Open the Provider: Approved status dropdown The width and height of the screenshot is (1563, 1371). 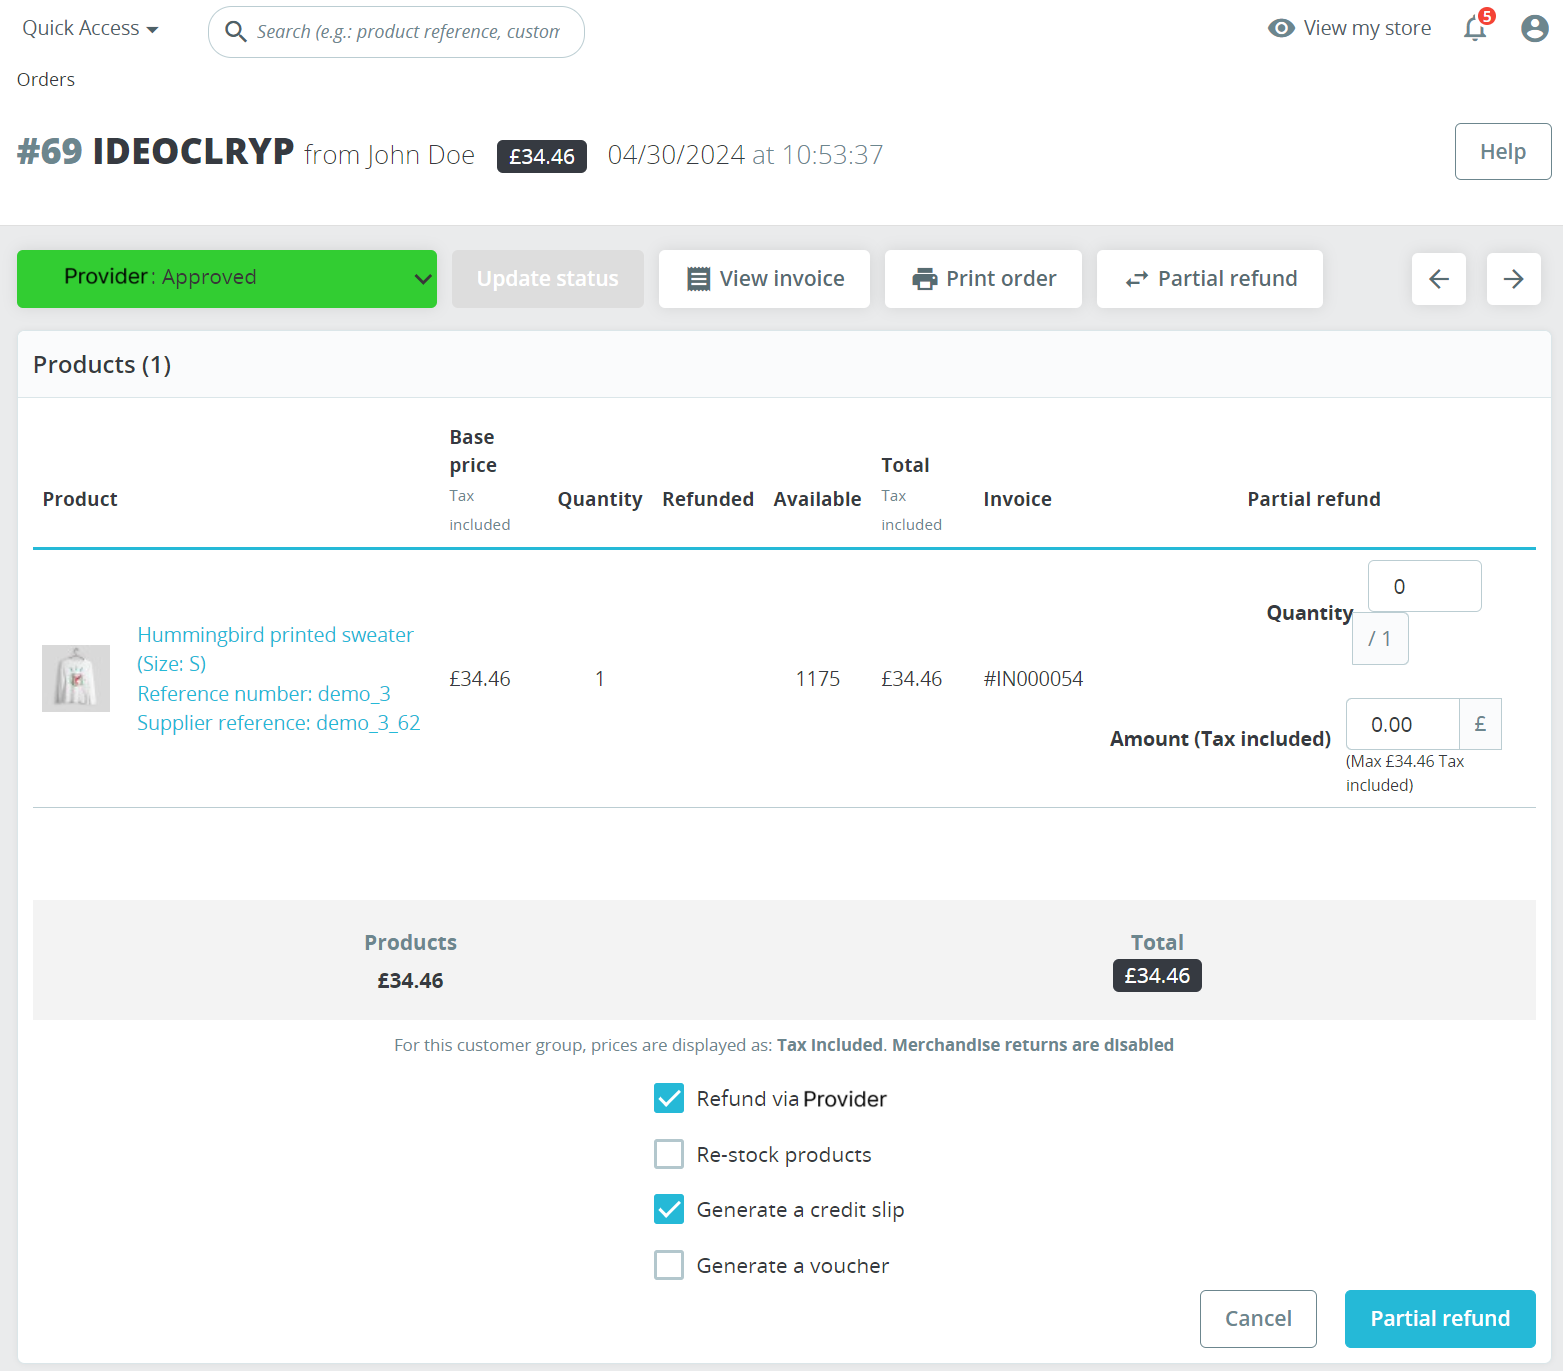227,279
